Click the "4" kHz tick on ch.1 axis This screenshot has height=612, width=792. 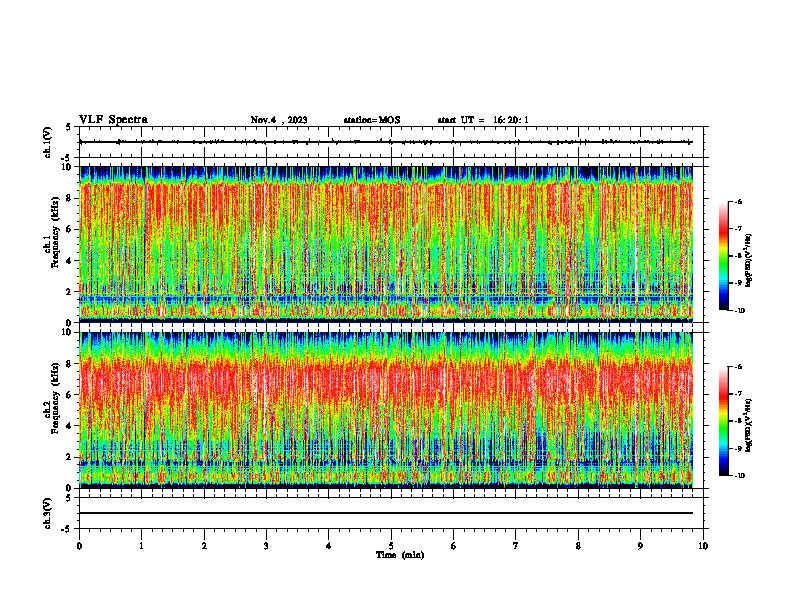pos(70,261)
